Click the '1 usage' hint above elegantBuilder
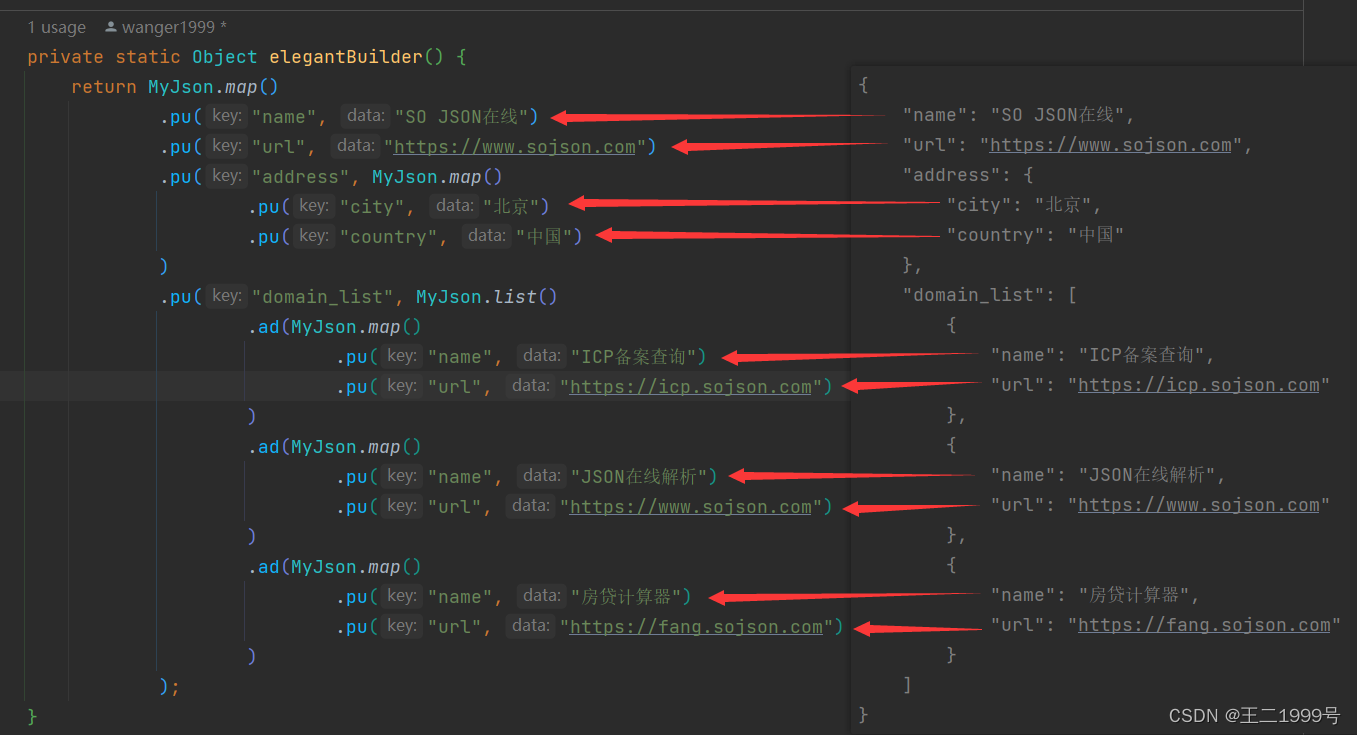This screenshot has height=735, width=1357. [x=56, y=27]
